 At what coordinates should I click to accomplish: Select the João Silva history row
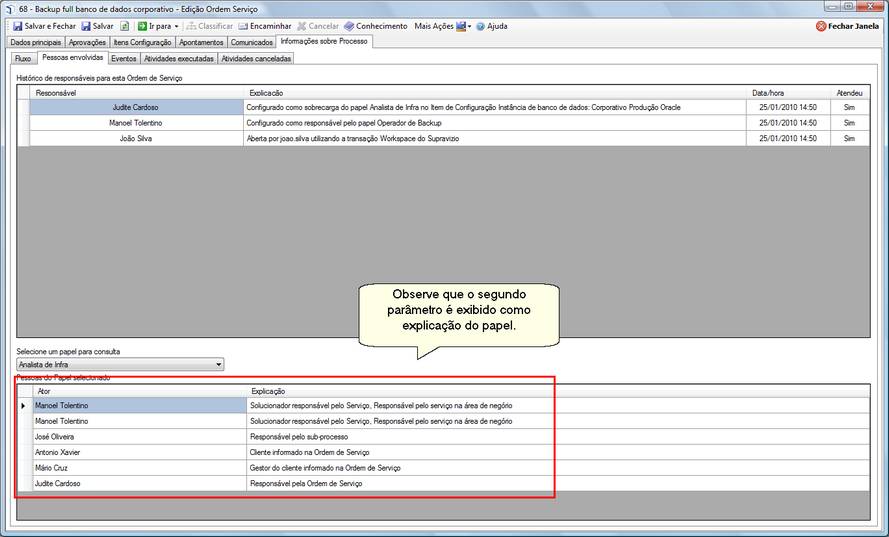[136, 138]
